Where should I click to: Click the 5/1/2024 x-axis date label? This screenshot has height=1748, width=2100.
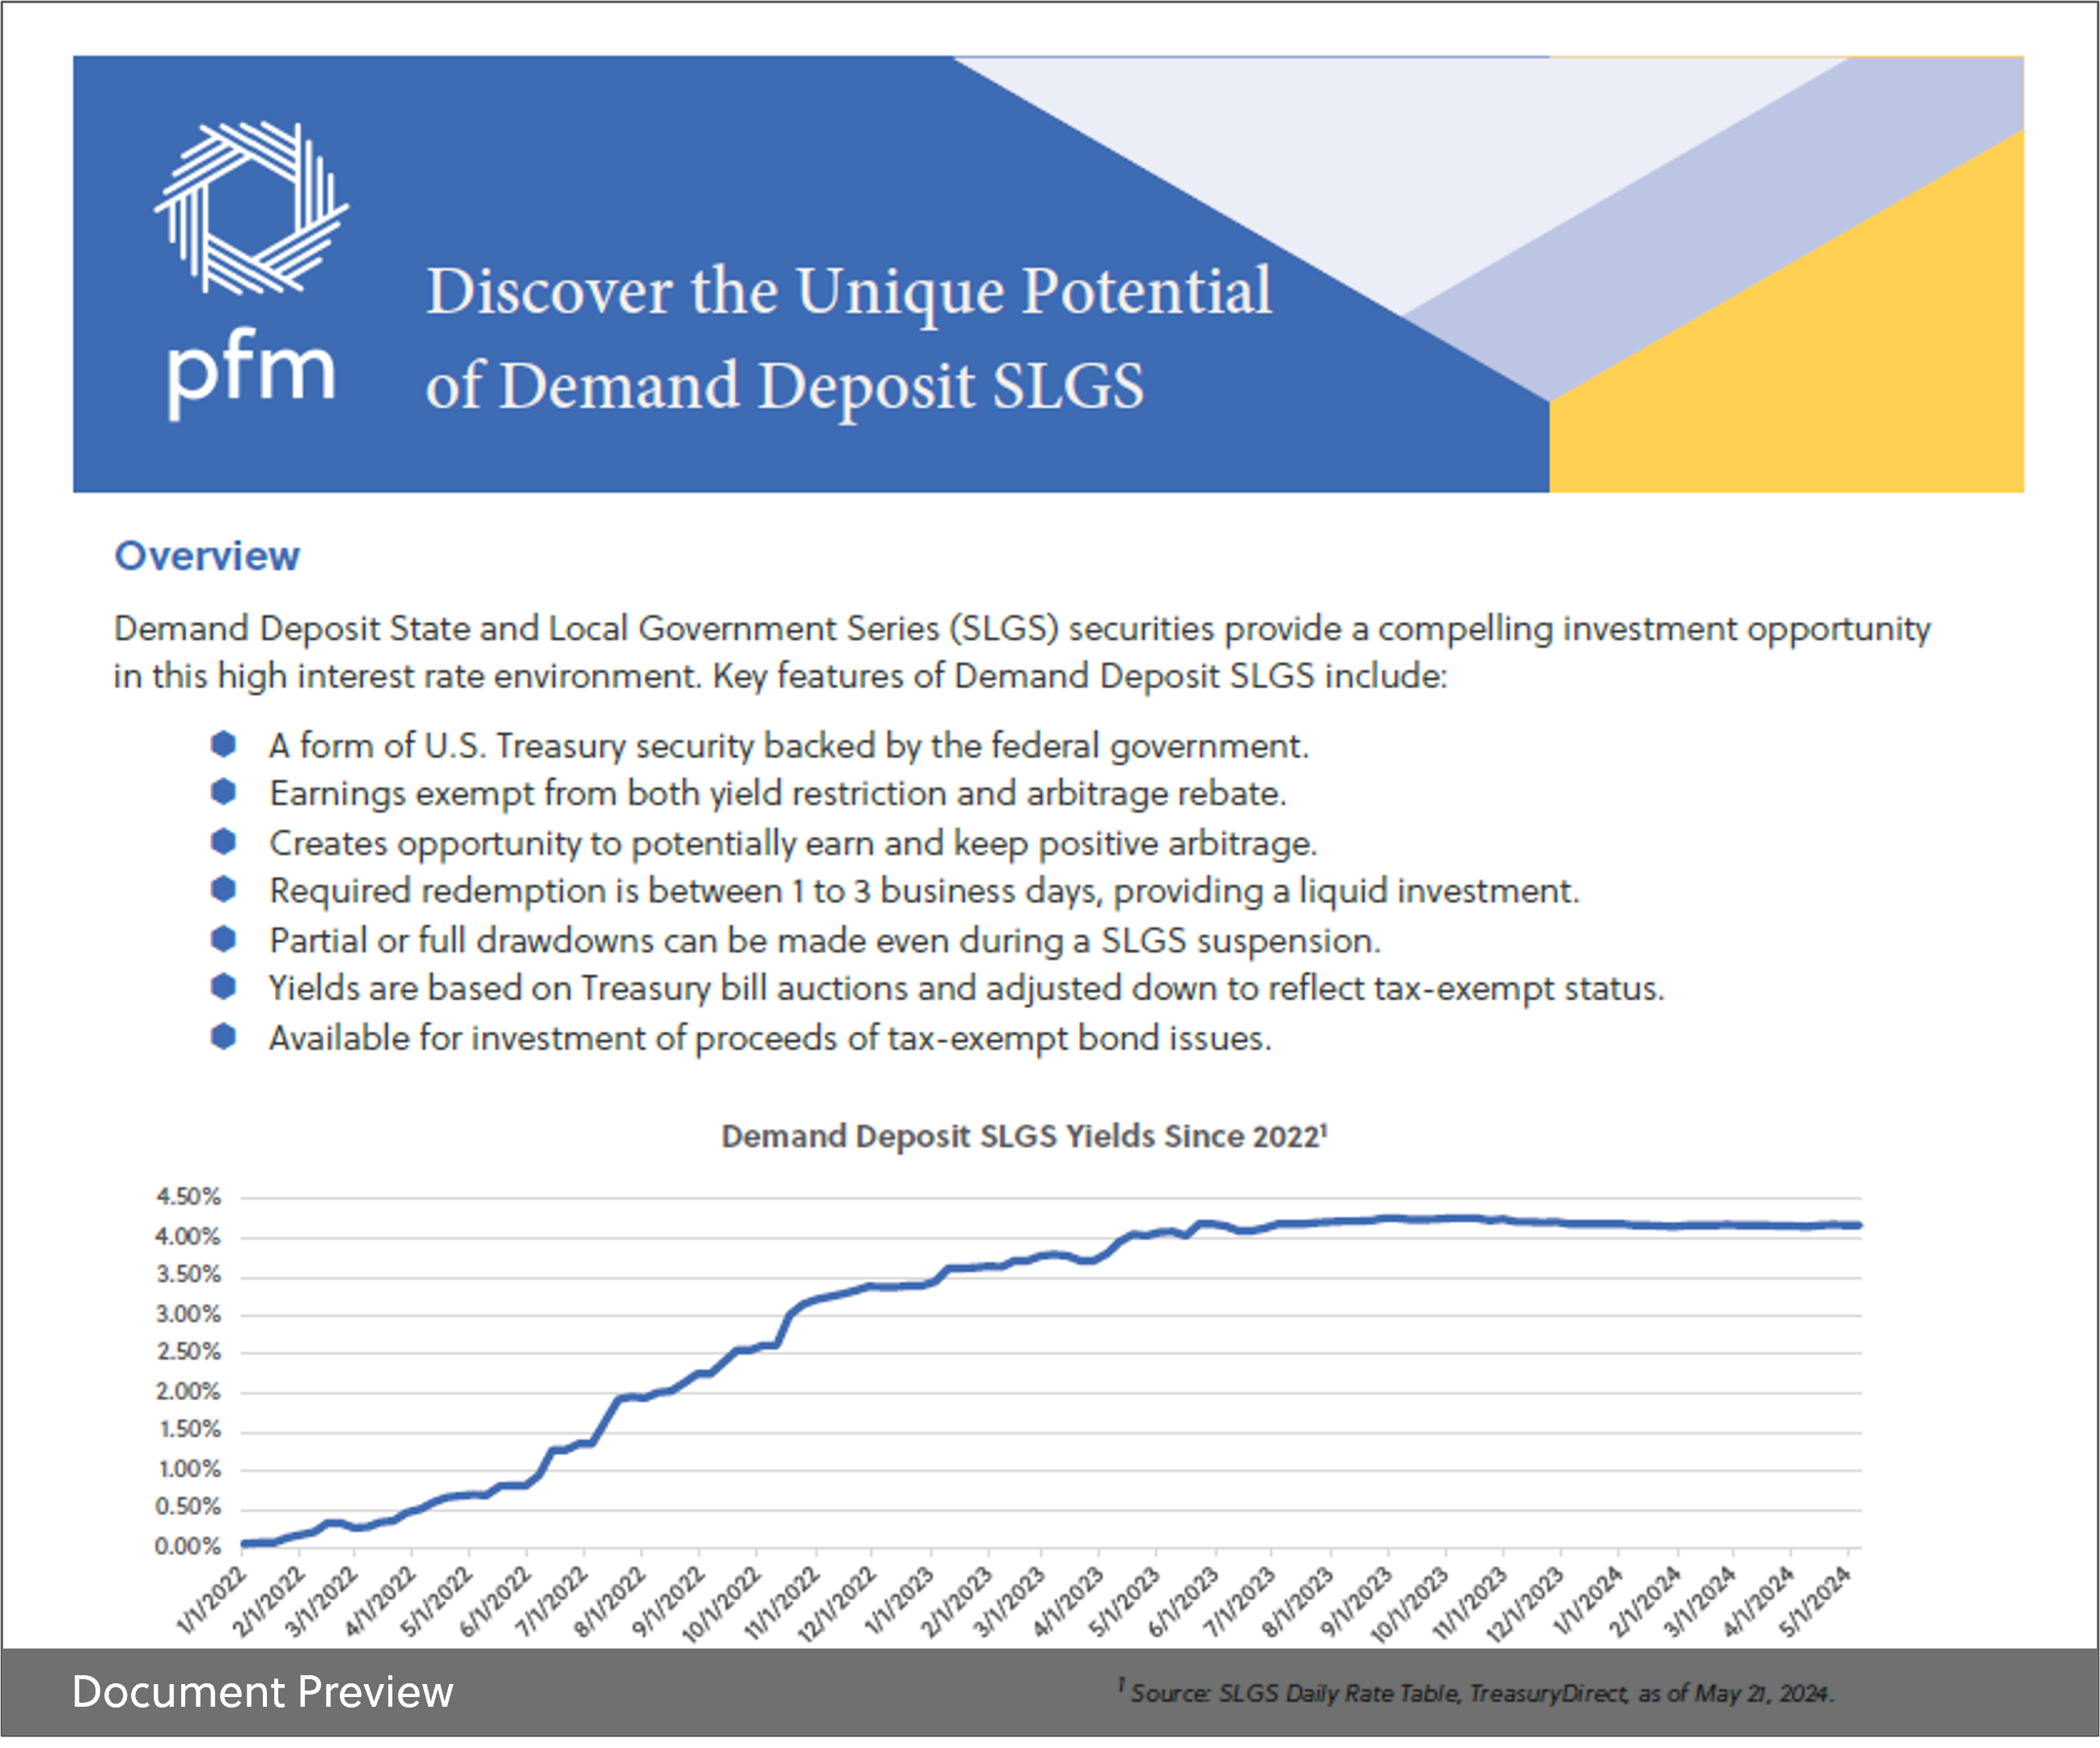point(1816,1601)
